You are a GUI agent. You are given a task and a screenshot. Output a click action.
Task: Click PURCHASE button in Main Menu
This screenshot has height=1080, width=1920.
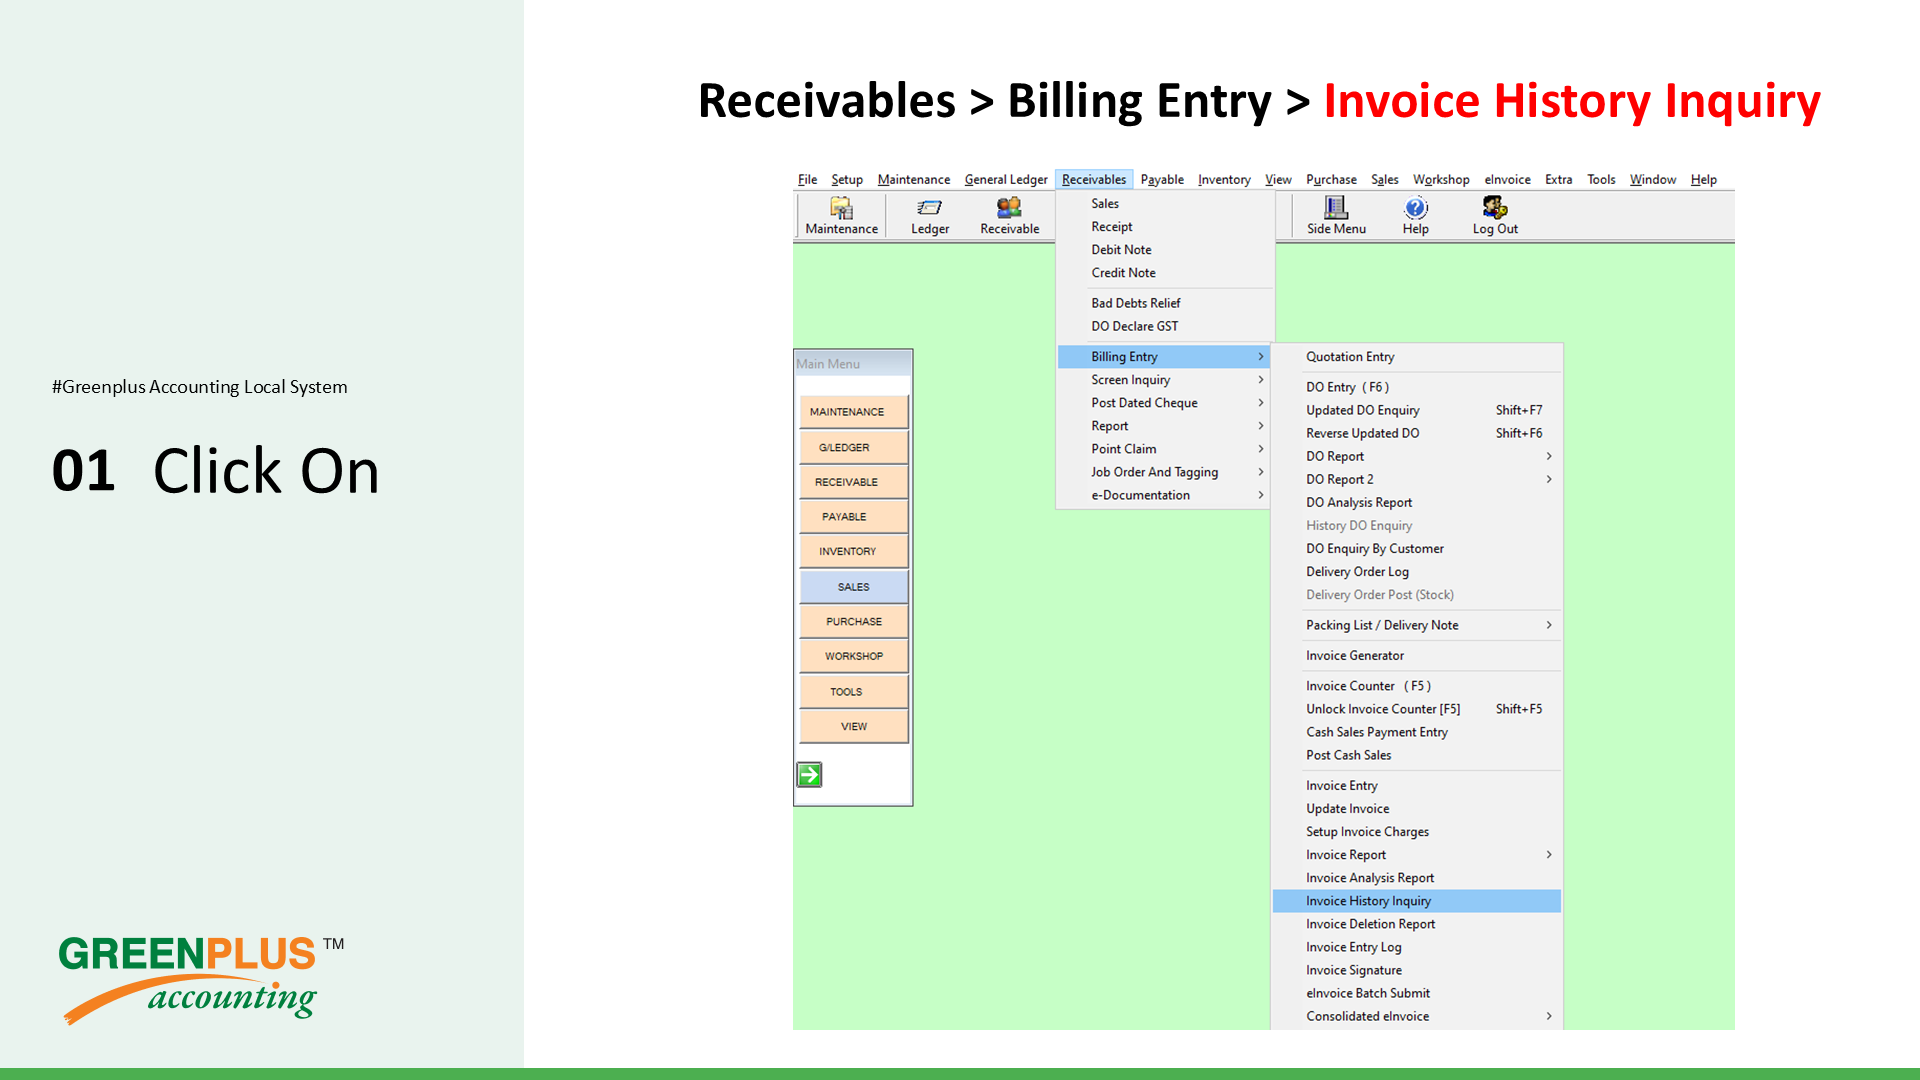(x=854, y=621)
